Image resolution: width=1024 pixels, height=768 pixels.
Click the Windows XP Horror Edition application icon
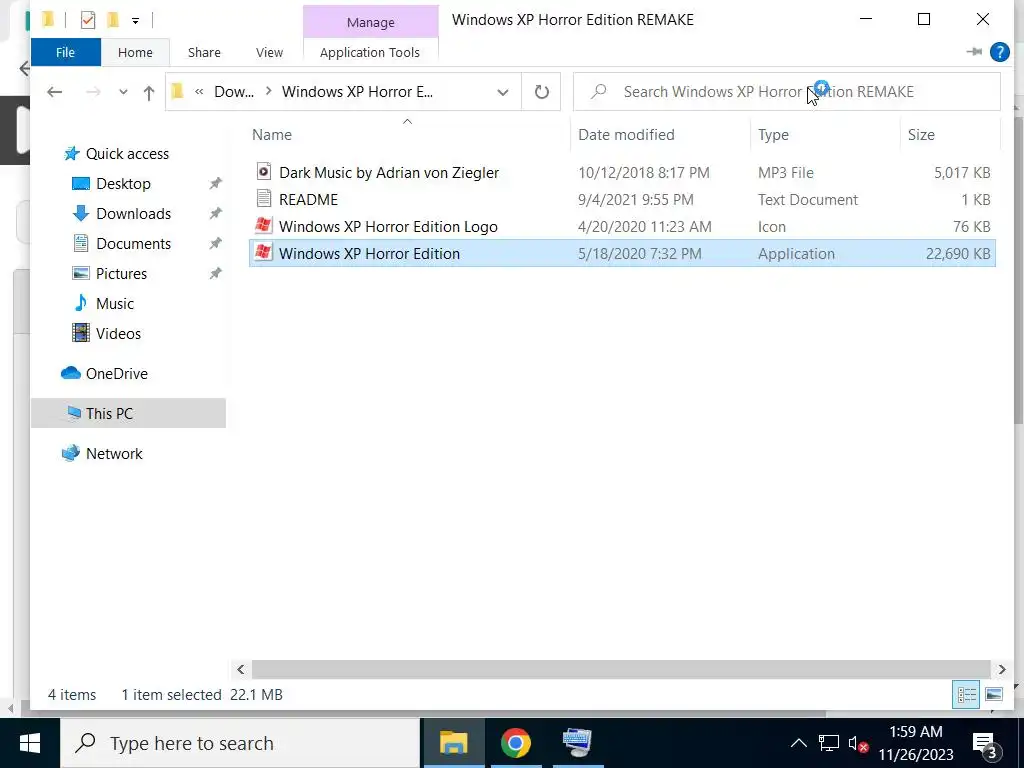[x=263, y=252]
